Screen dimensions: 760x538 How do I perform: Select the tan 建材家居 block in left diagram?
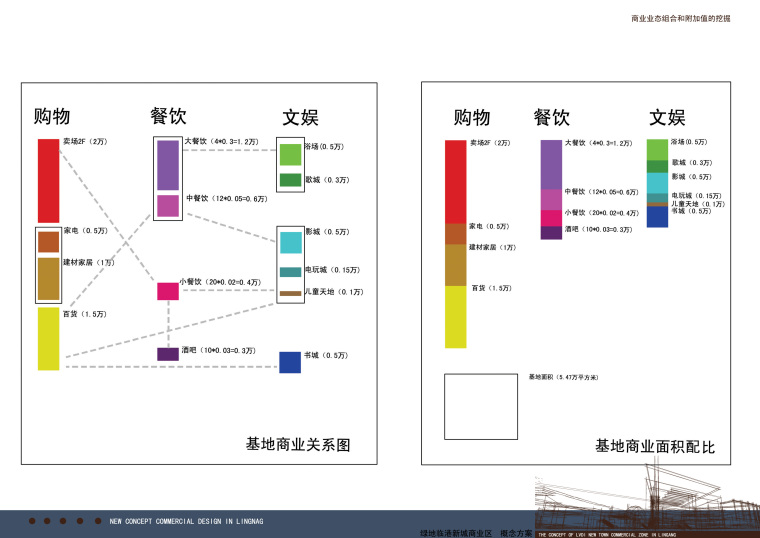pos(48,278)
